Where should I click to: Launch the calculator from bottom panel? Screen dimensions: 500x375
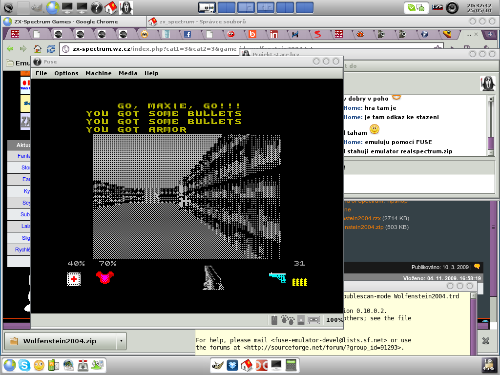tap(291, 365)
